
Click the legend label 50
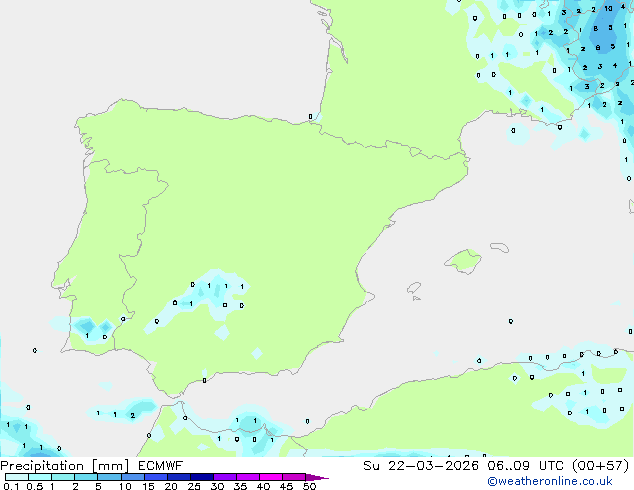pyautogui.click(x=310, y=486)
